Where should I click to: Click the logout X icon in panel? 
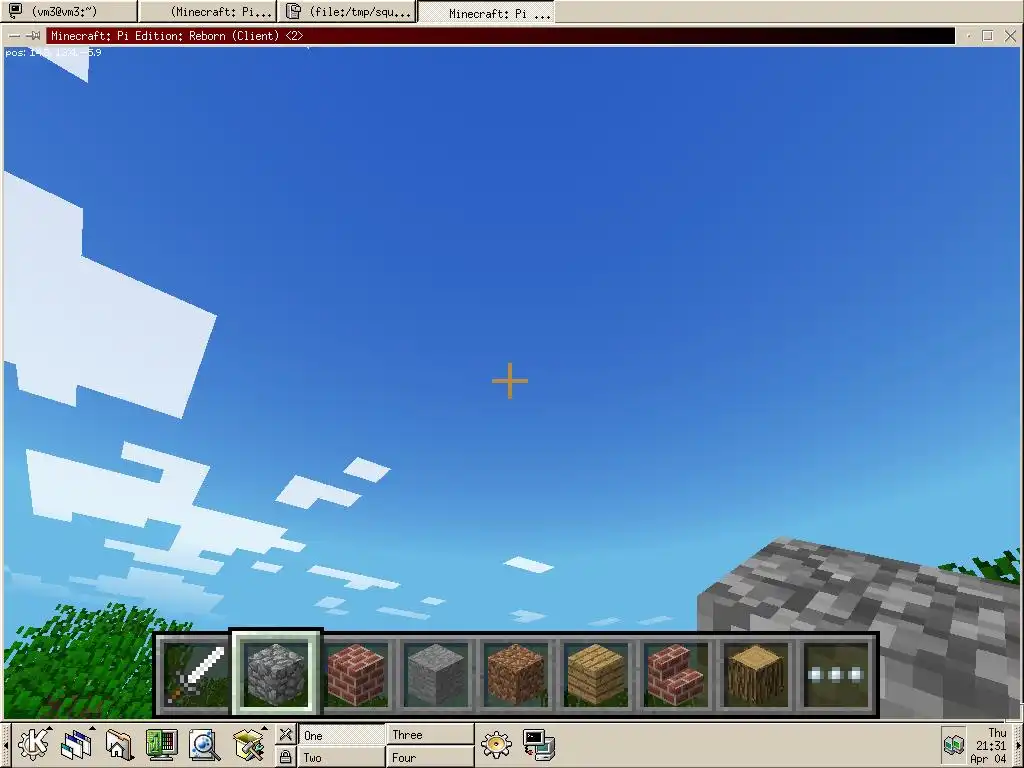pyautogui.click(x=285, y=735)
